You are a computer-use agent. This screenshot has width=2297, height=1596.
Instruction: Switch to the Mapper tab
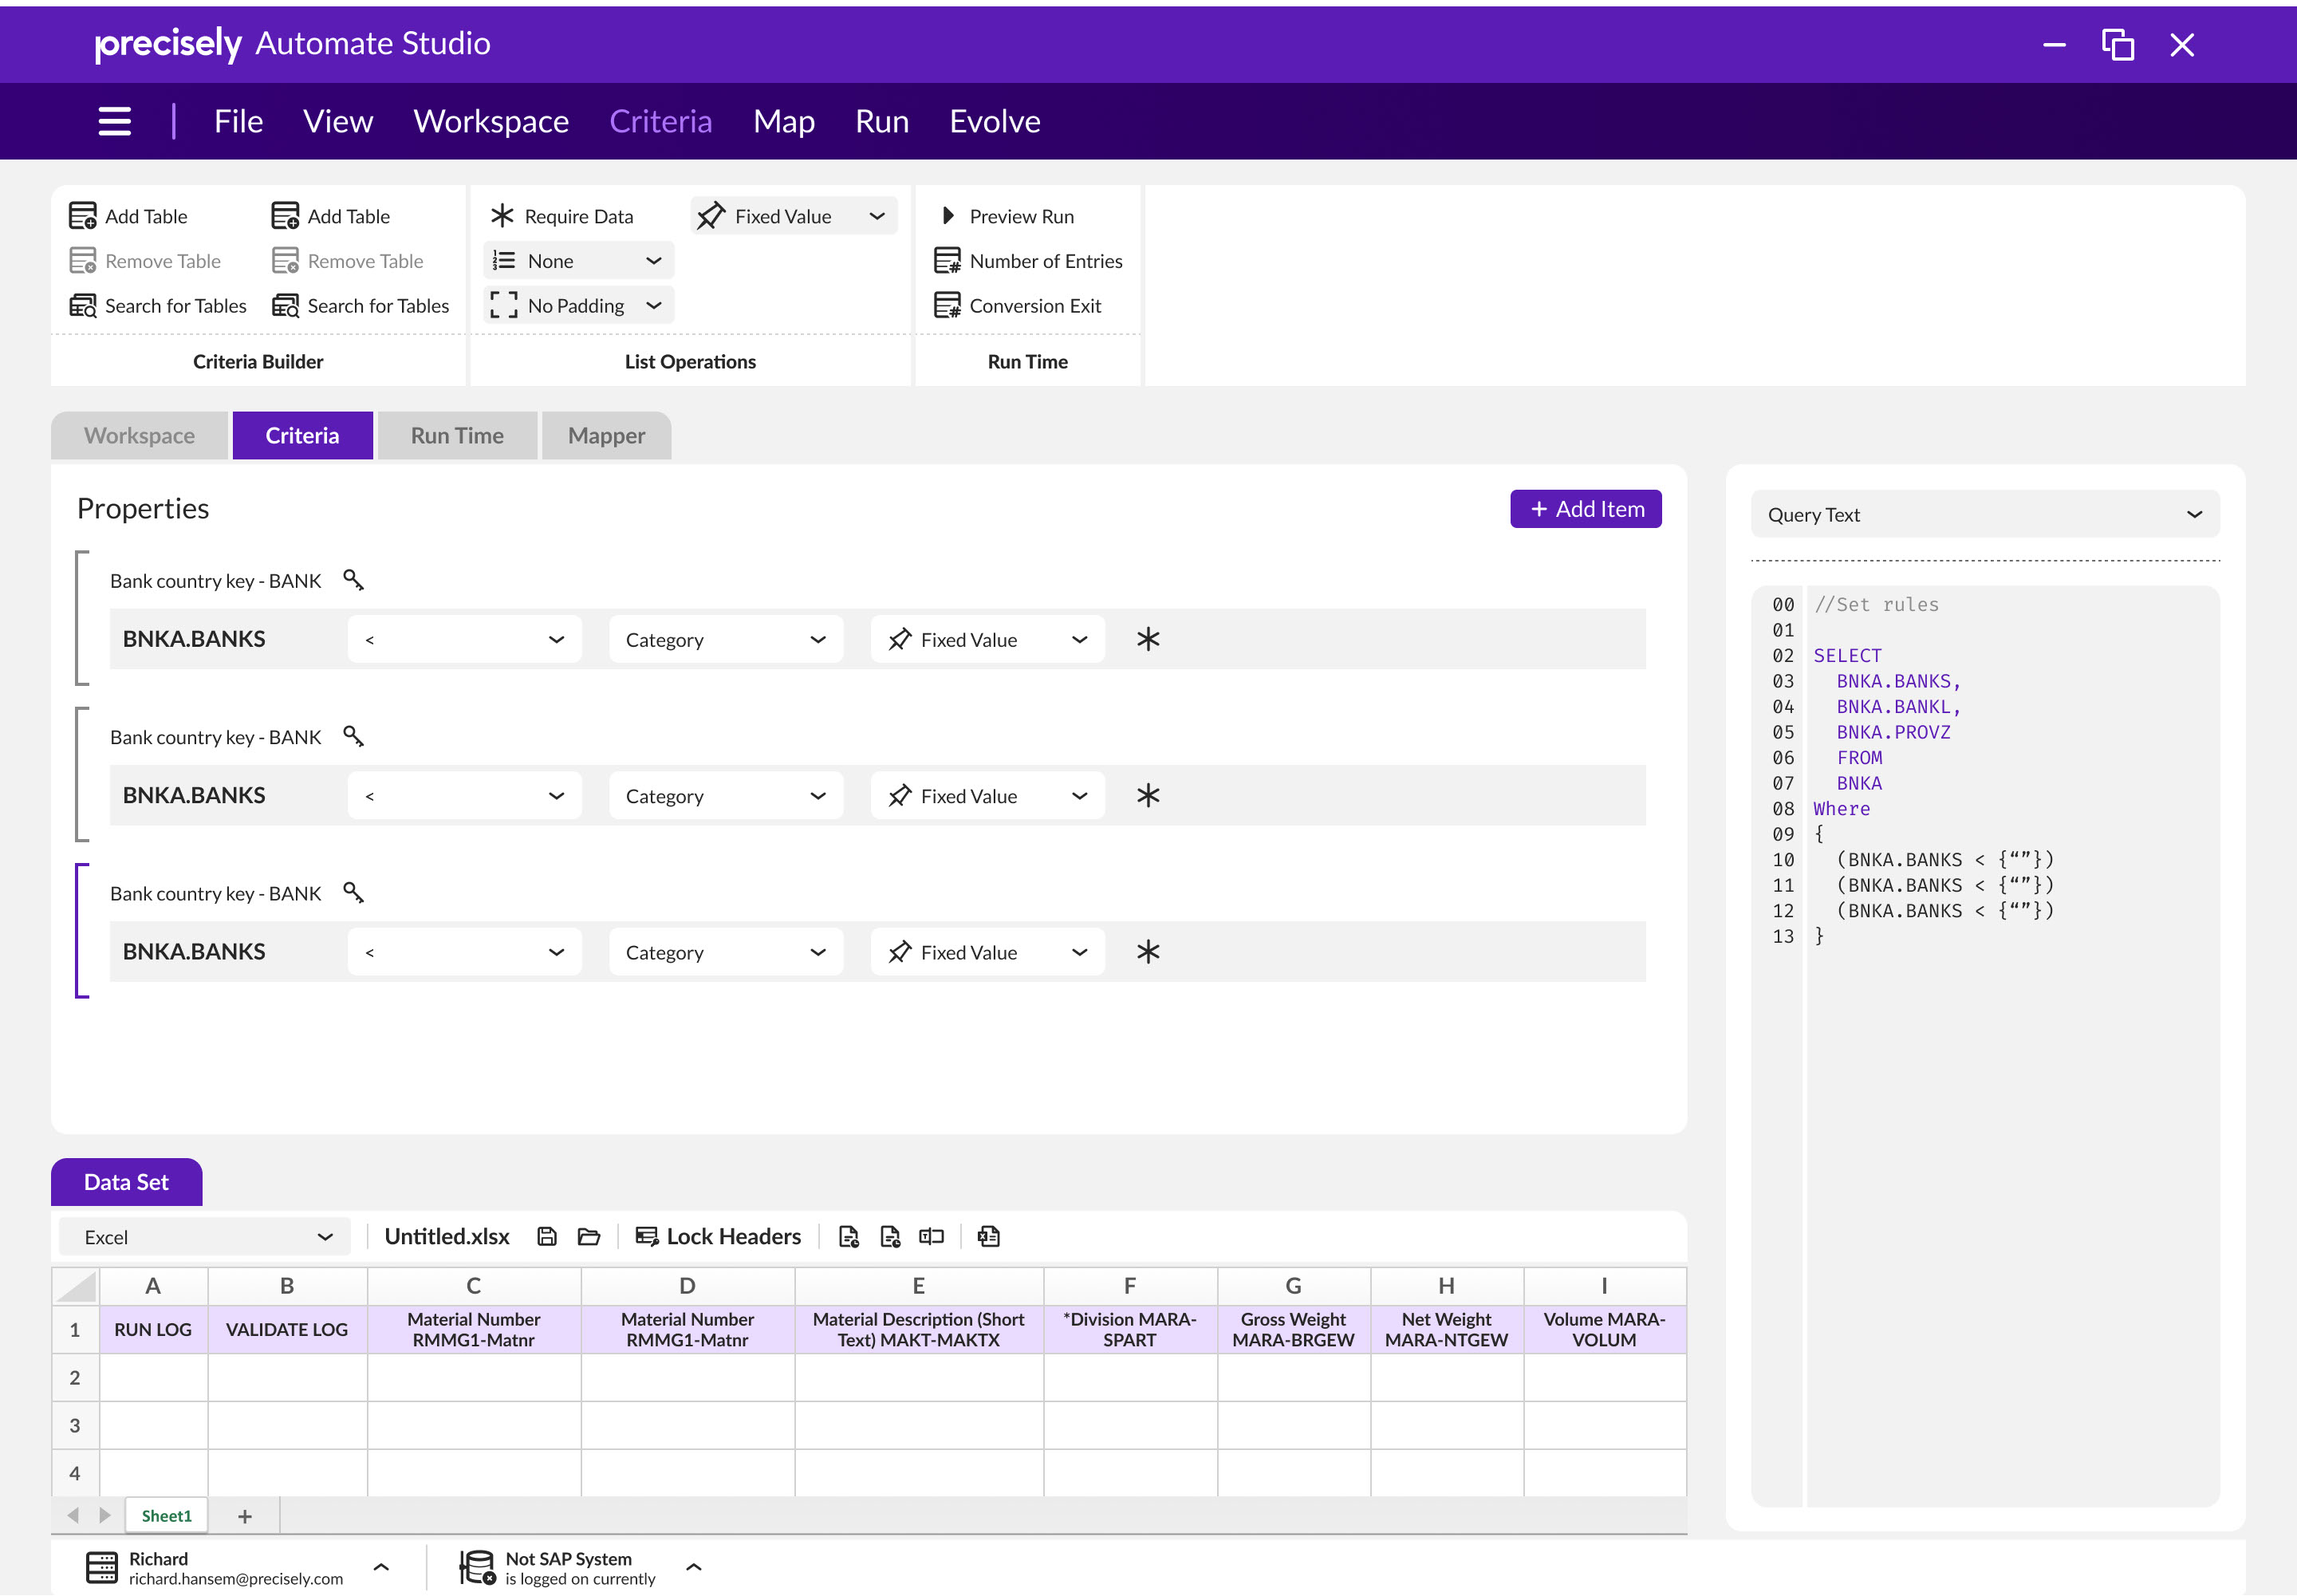pyautogui.click(x=606, y=435)
